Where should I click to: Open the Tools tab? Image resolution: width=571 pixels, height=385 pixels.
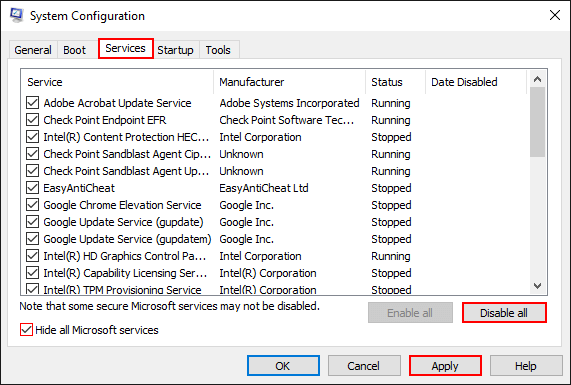coord(218,50)
